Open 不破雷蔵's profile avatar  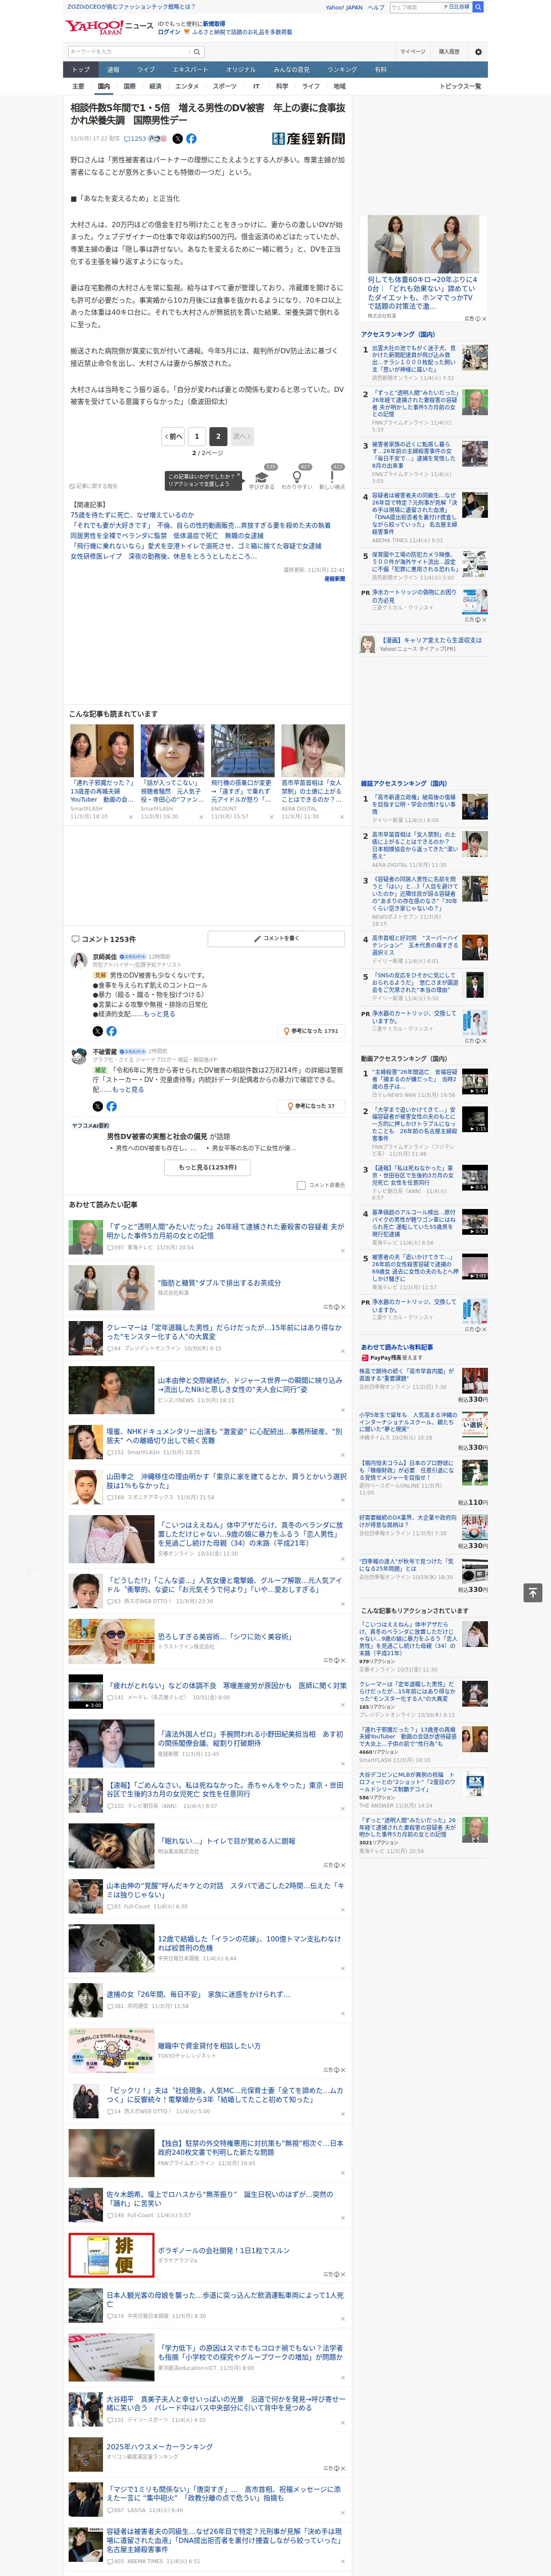(78, 1056)
